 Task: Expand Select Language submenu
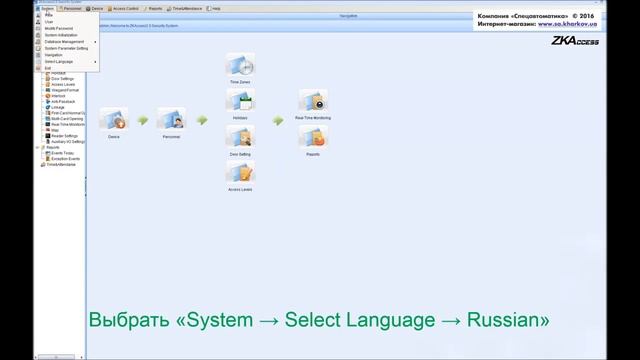[67, 62]
